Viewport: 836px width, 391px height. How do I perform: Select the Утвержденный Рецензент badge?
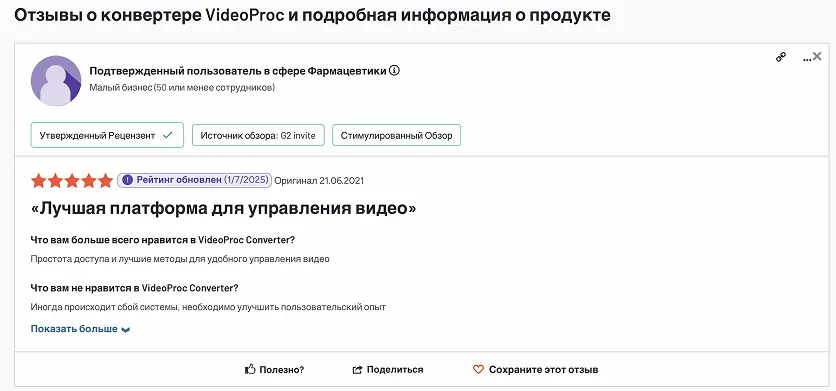tap(107, 135)
